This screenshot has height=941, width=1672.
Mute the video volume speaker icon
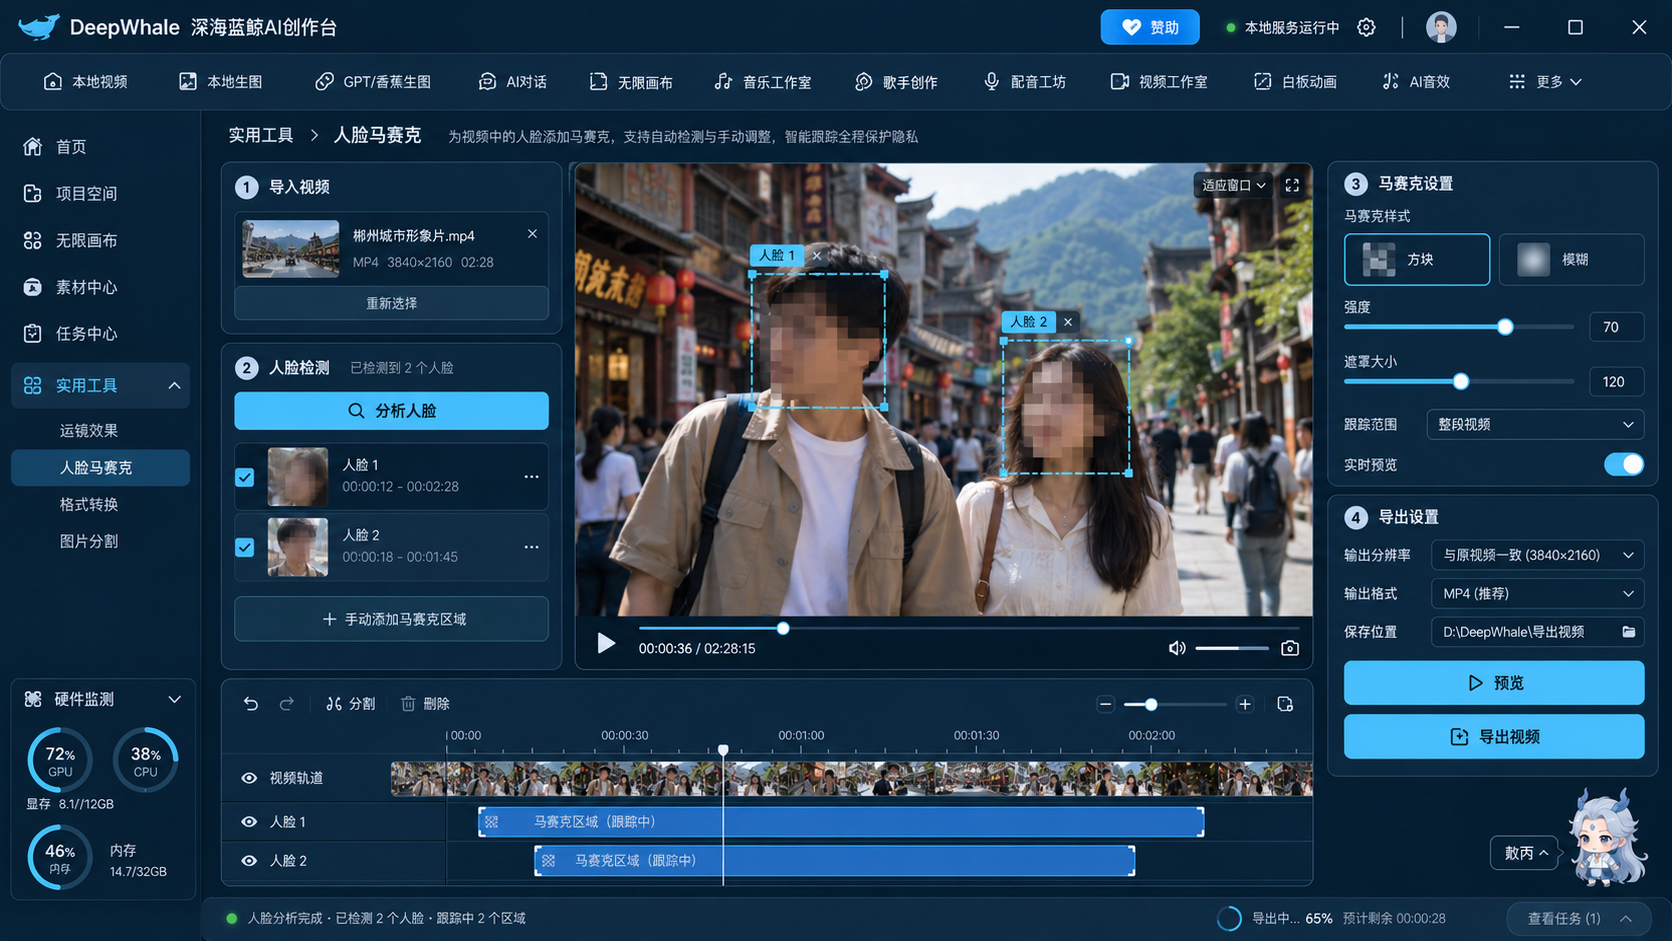tap(1177, 648)
